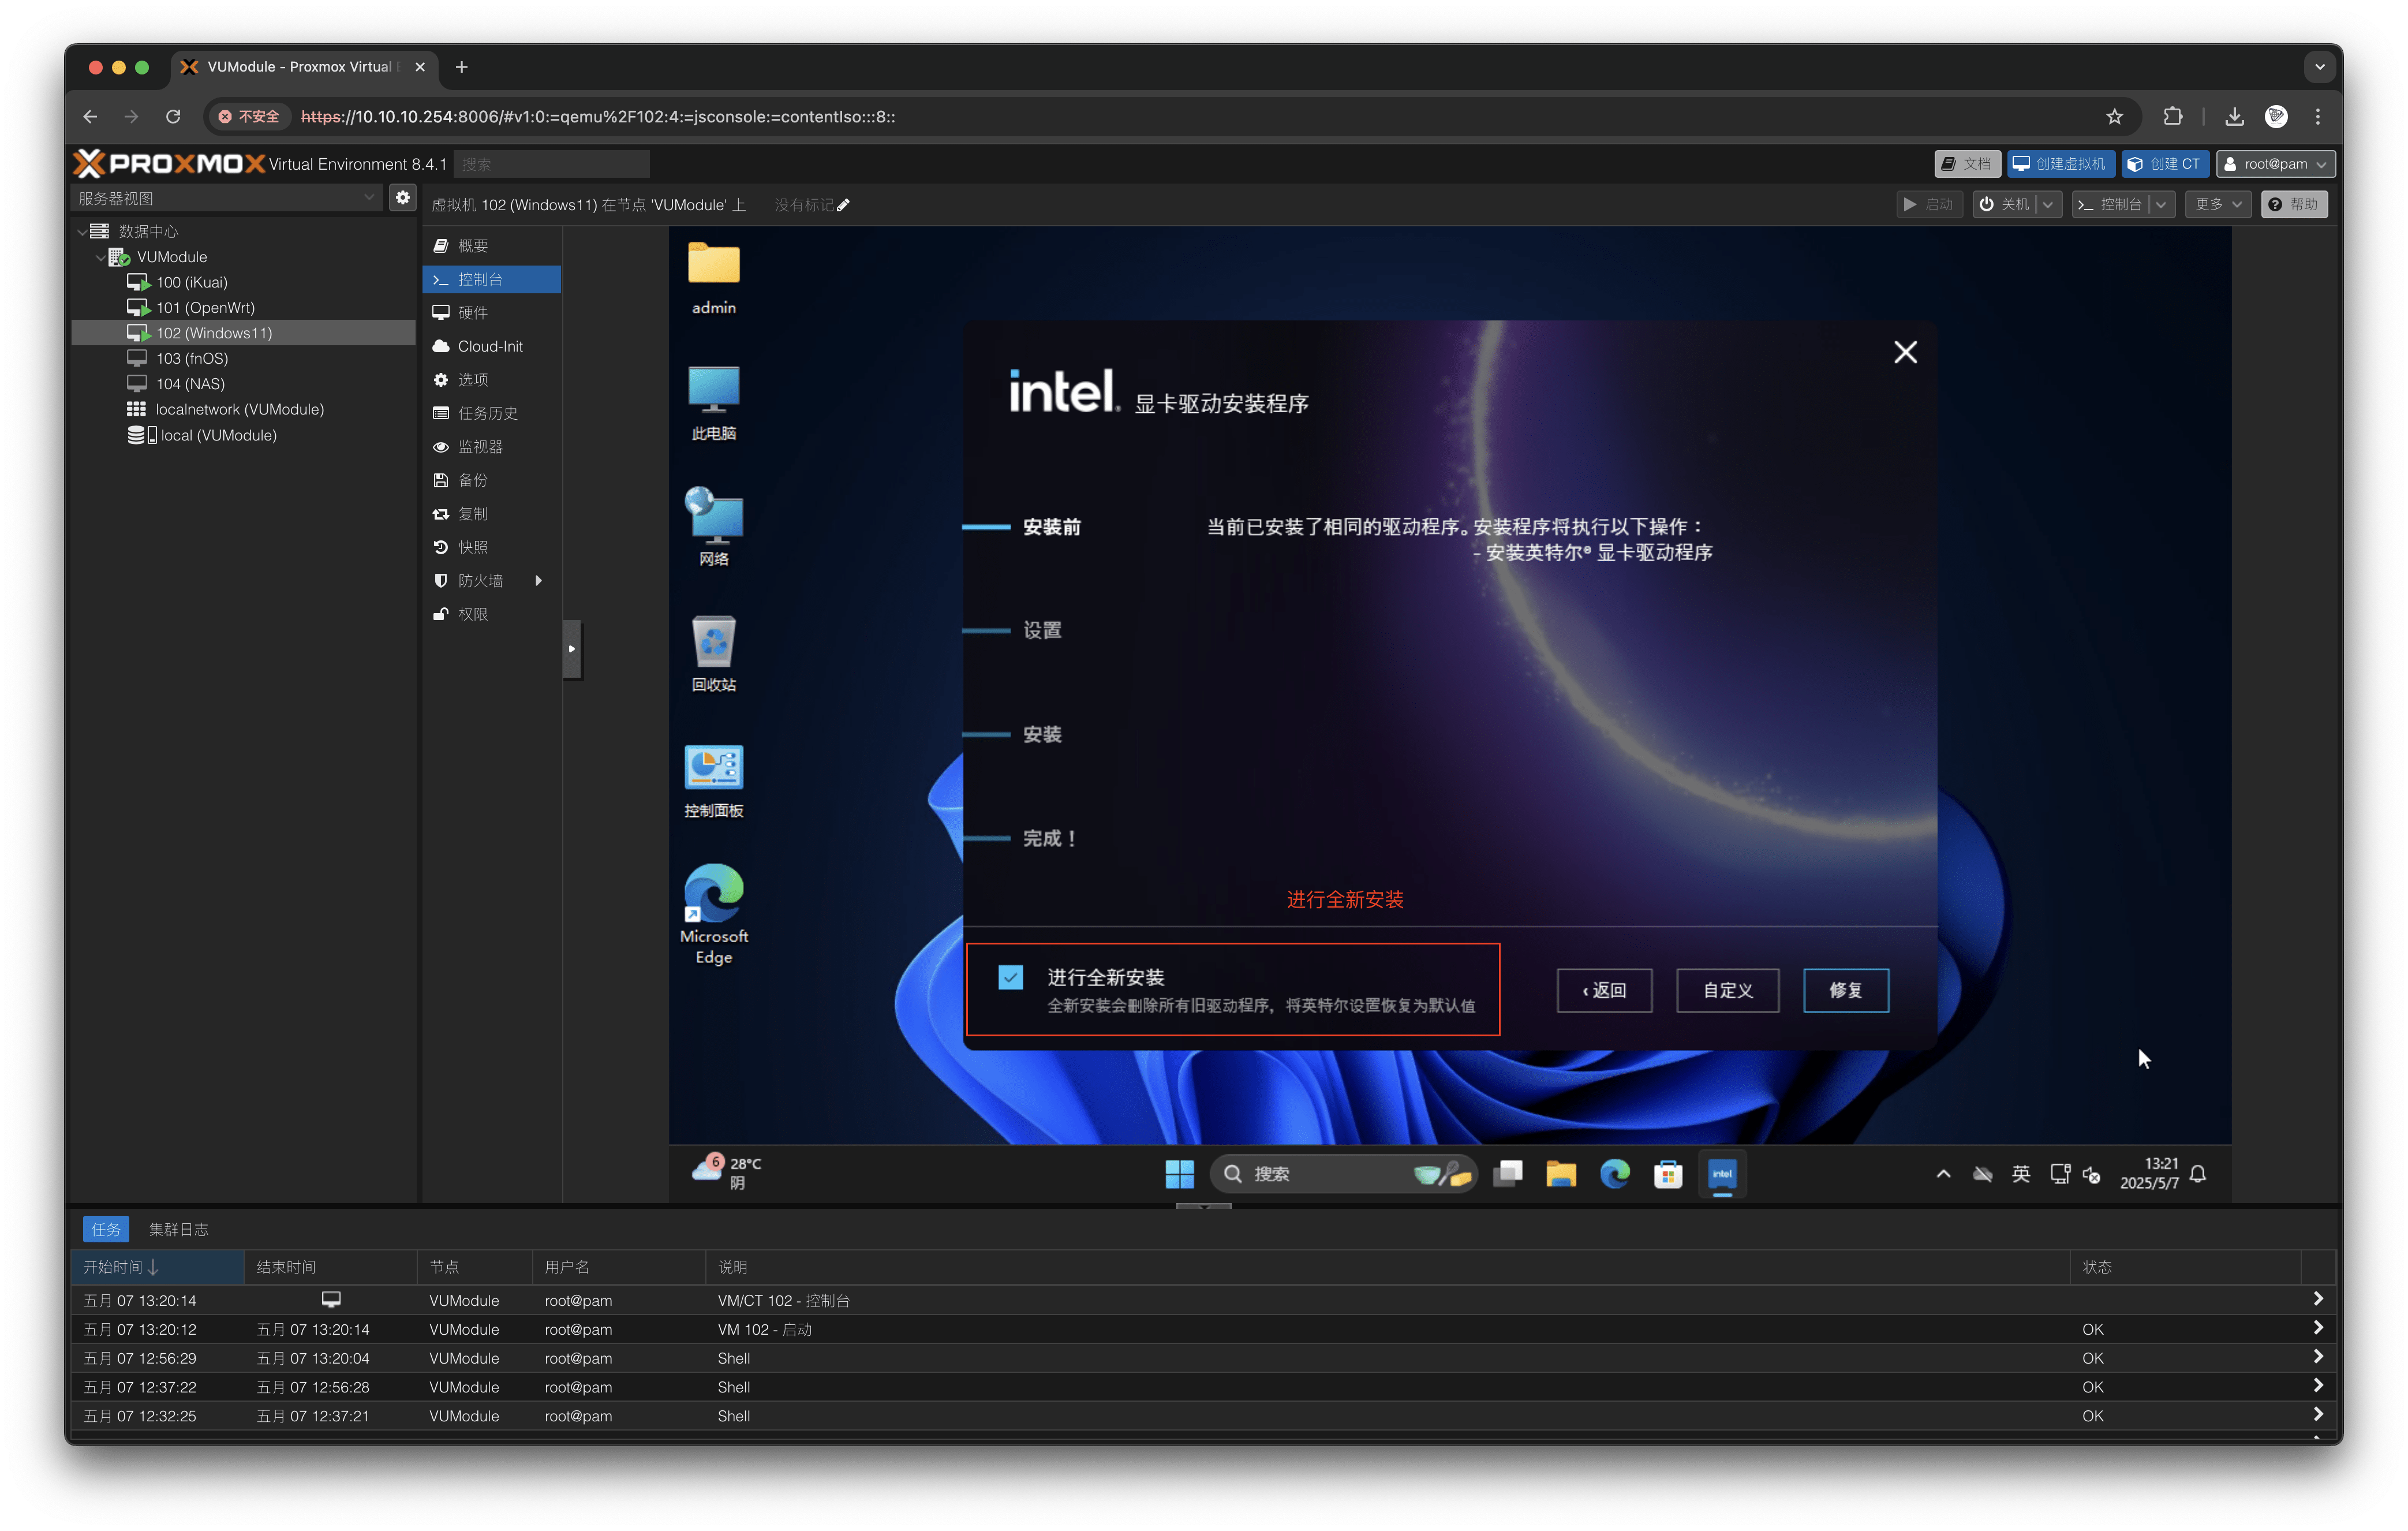Click the Intel installer taskbar icon
This screenshot has height=1531, width=2408.
(x=1721, y=1174)
